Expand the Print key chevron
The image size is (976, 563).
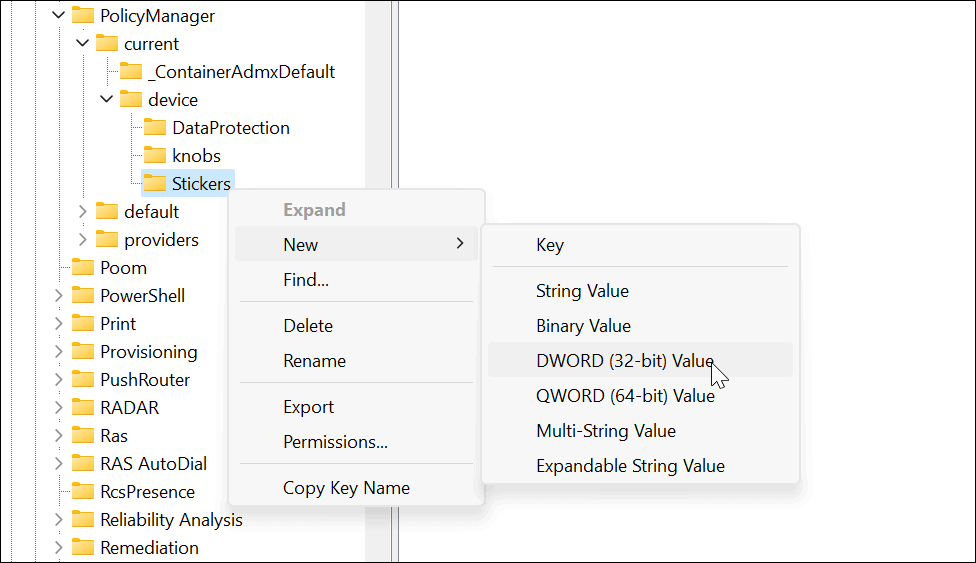tap(59, 323)
